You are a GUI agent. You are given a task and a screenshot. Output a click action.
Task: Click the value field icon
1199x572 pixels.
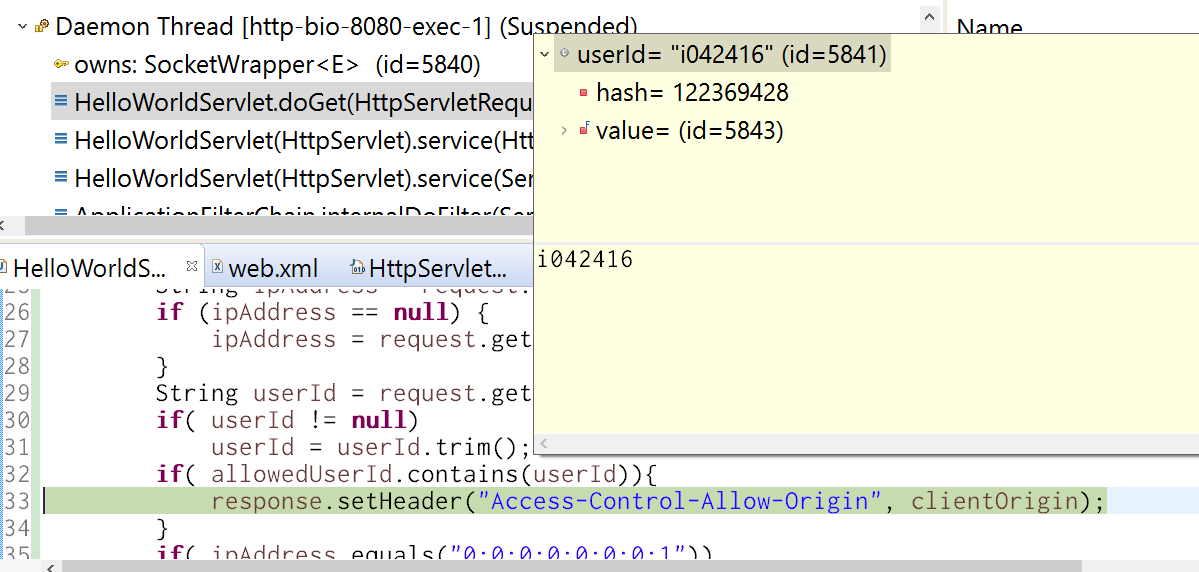click(584, 130)
